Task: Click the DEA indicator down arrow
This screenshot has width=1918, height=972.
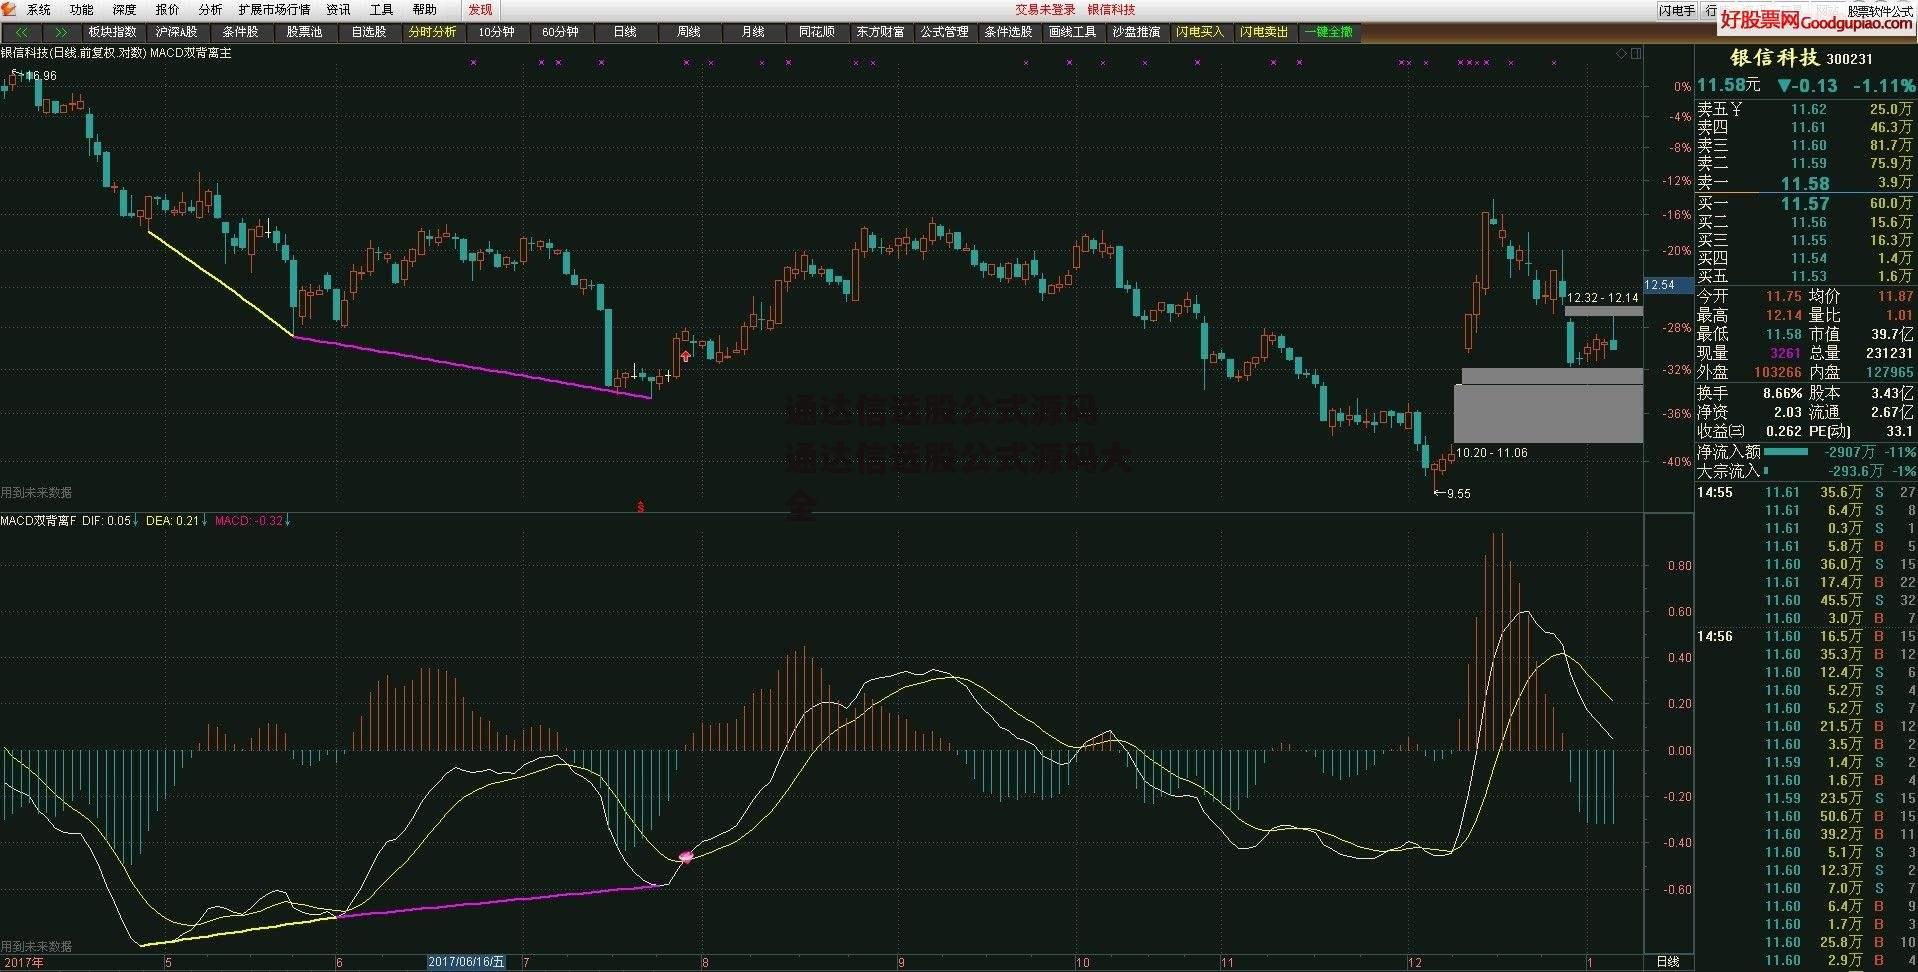Action: [x=204, y=520]
